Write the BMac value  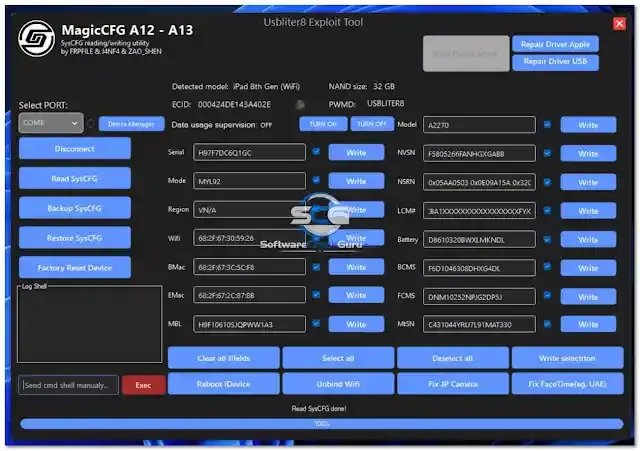coord(356,267)
